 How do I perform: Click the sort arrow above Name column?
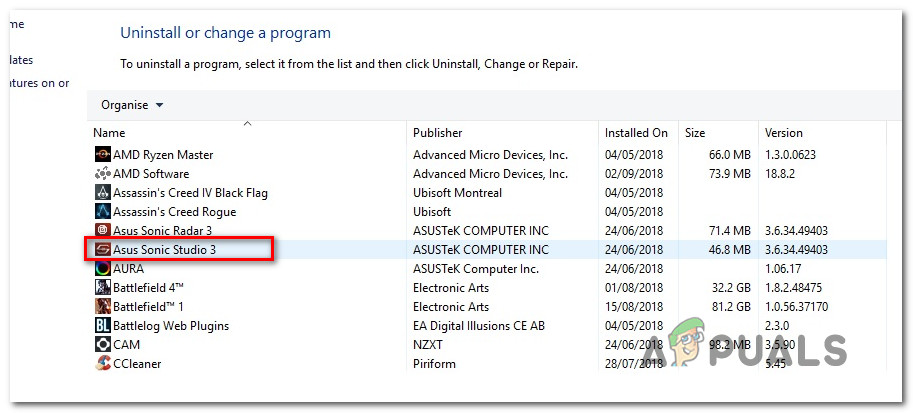(247, 124)
